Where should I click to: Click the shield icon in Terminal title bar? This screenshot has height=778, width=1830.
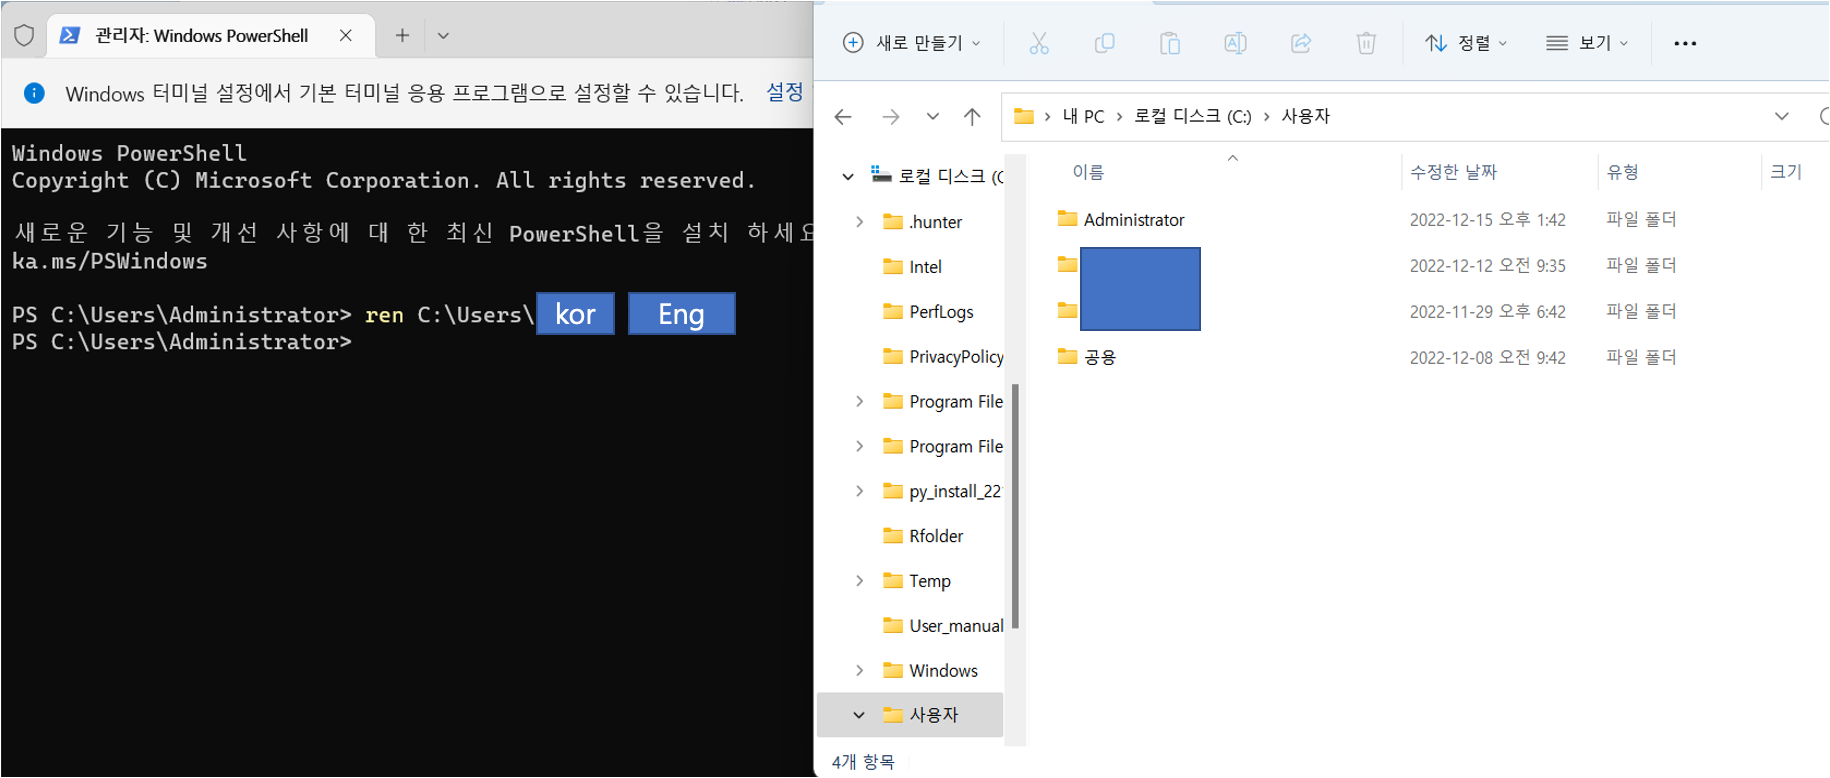[x=24, y=35]
